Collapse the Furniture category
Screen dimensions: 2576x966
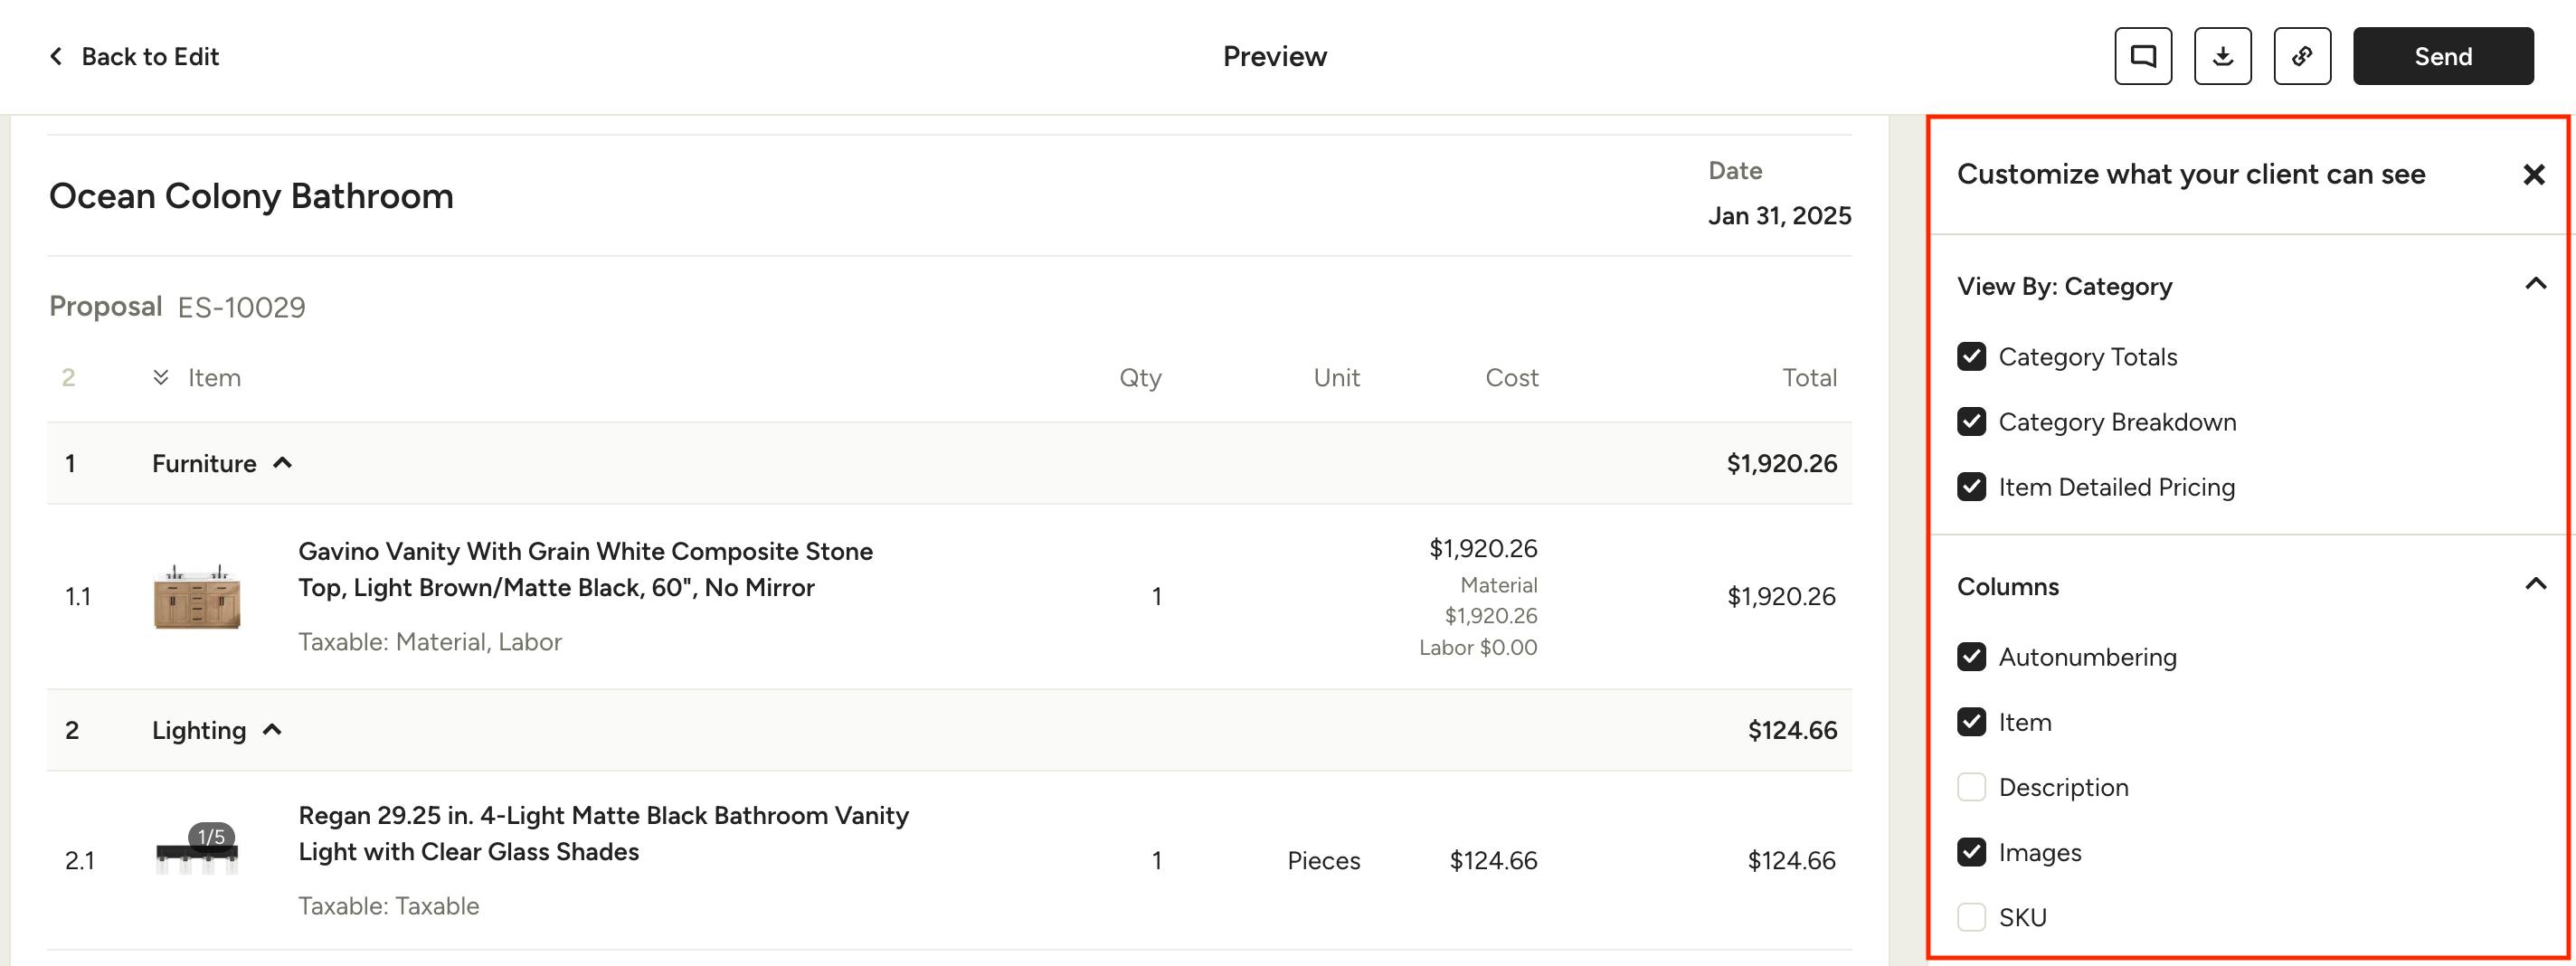[283, 463]
